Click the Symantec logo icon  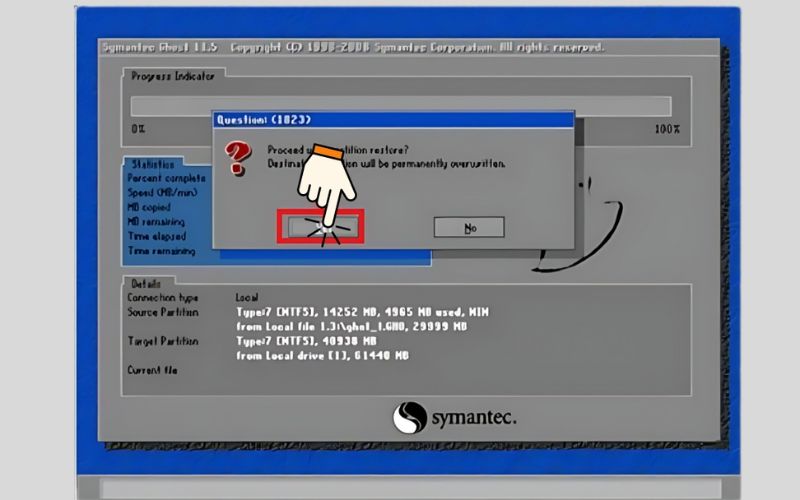pos(409,417)
